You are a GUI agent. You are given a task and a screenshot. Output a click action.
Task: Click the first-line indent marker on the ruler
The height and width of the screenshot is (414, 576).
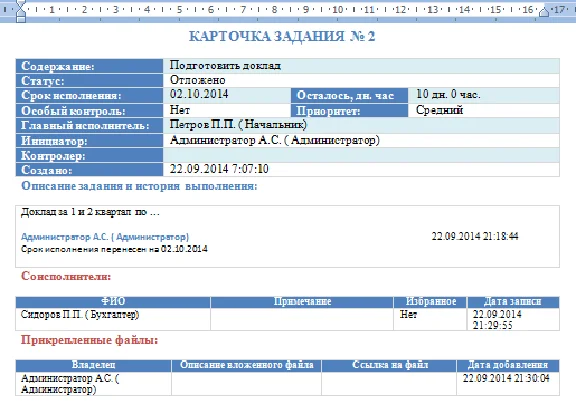(x=21, y=4)
